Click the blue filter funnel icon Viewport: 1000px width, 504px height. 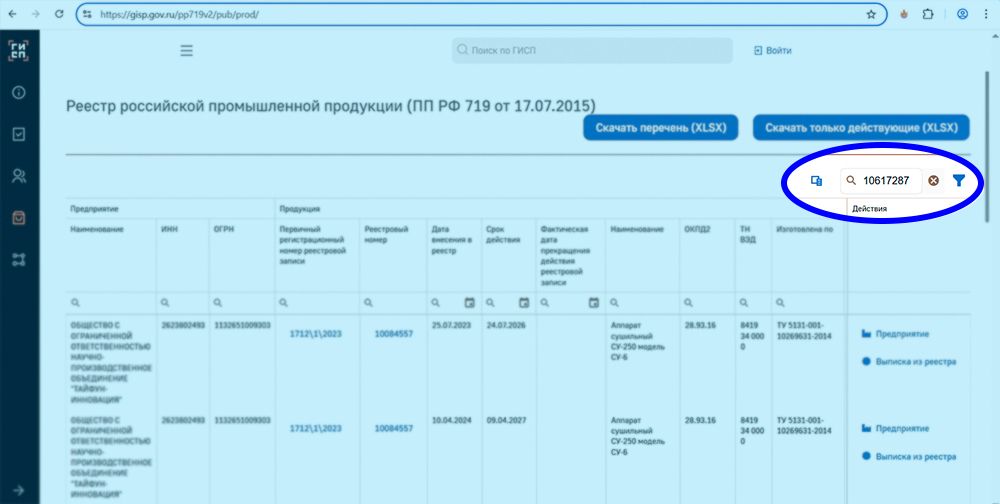pos(959,181)
